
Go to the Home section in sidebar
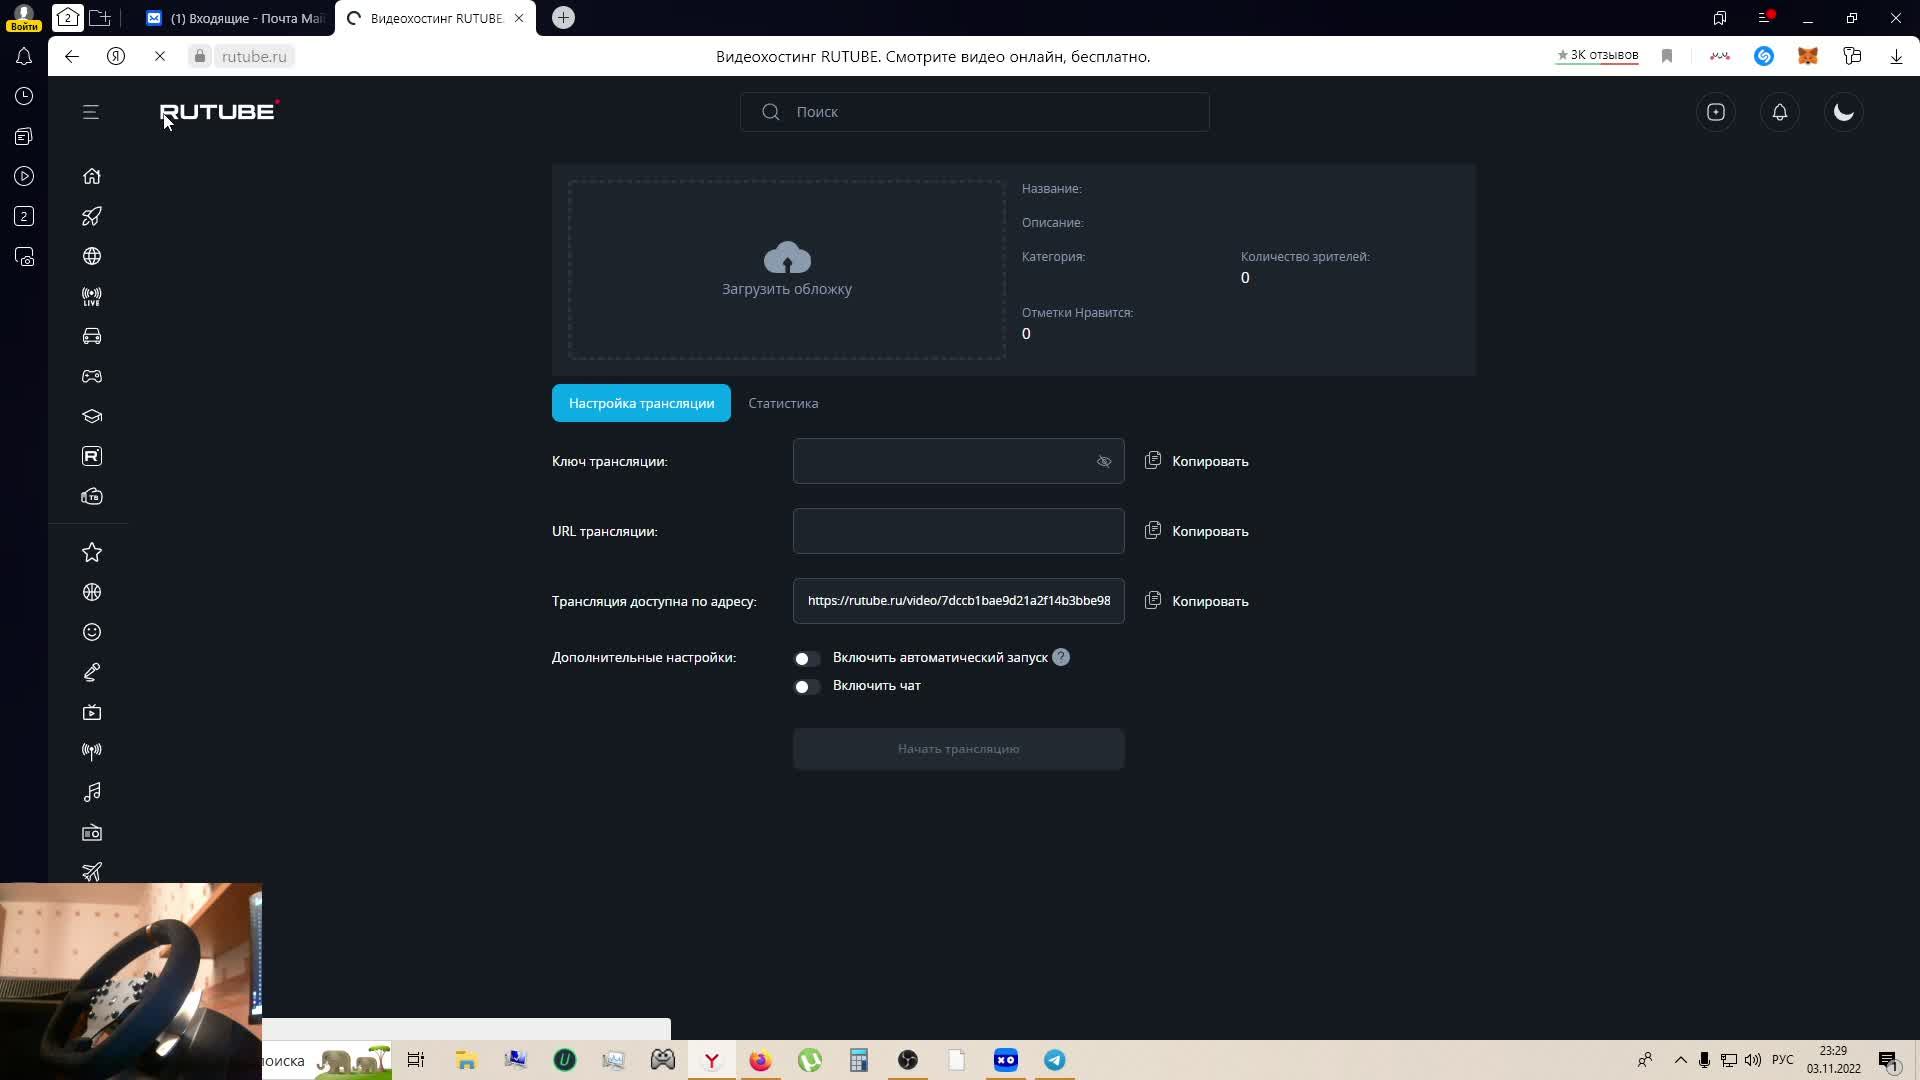pos(92,176)
